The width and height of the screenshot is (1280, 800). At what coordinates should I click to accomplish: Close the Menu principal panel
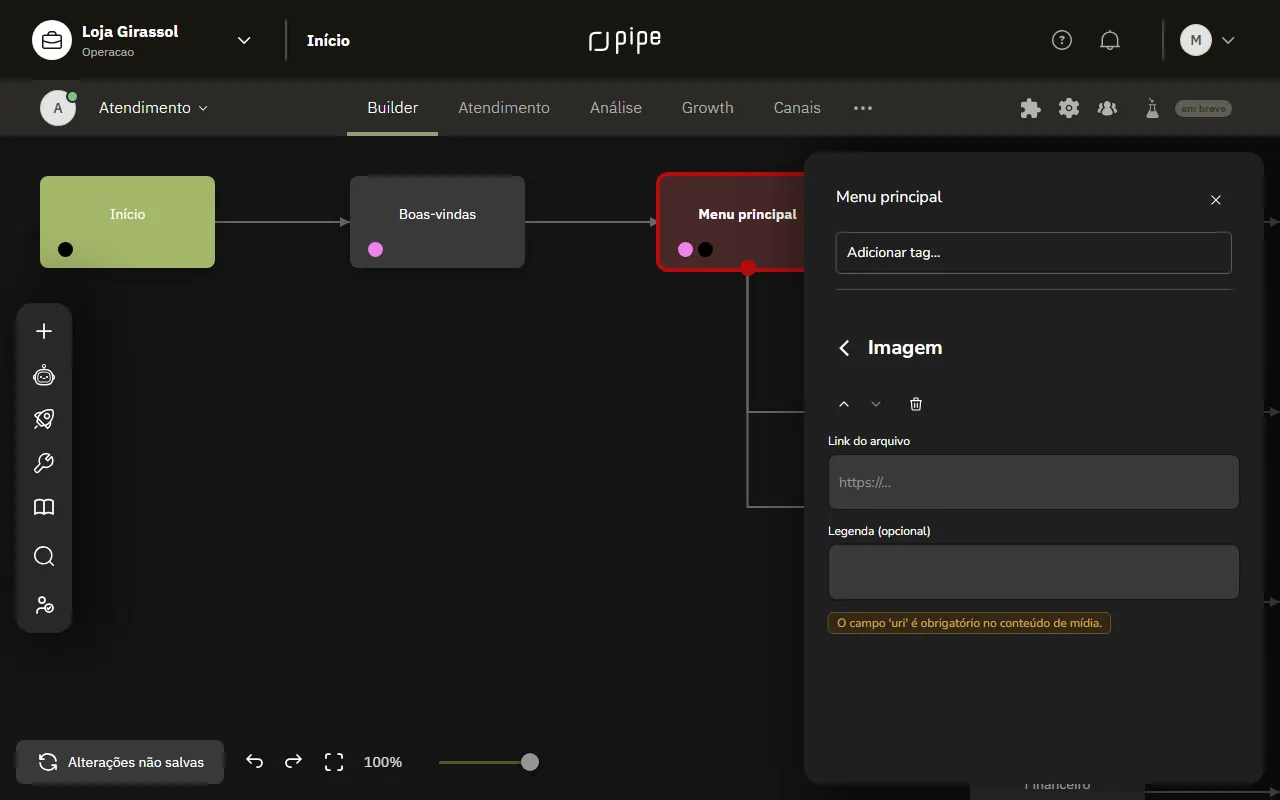coord(1216,200)
